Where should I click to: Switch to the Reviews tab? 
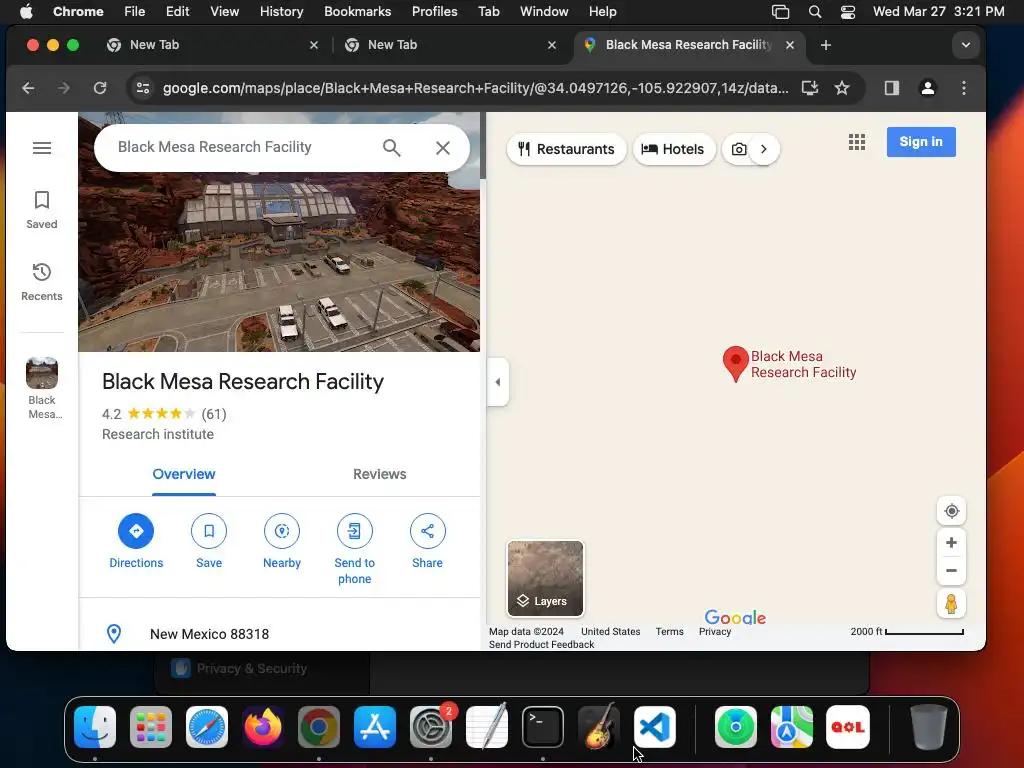pos(379,474)
